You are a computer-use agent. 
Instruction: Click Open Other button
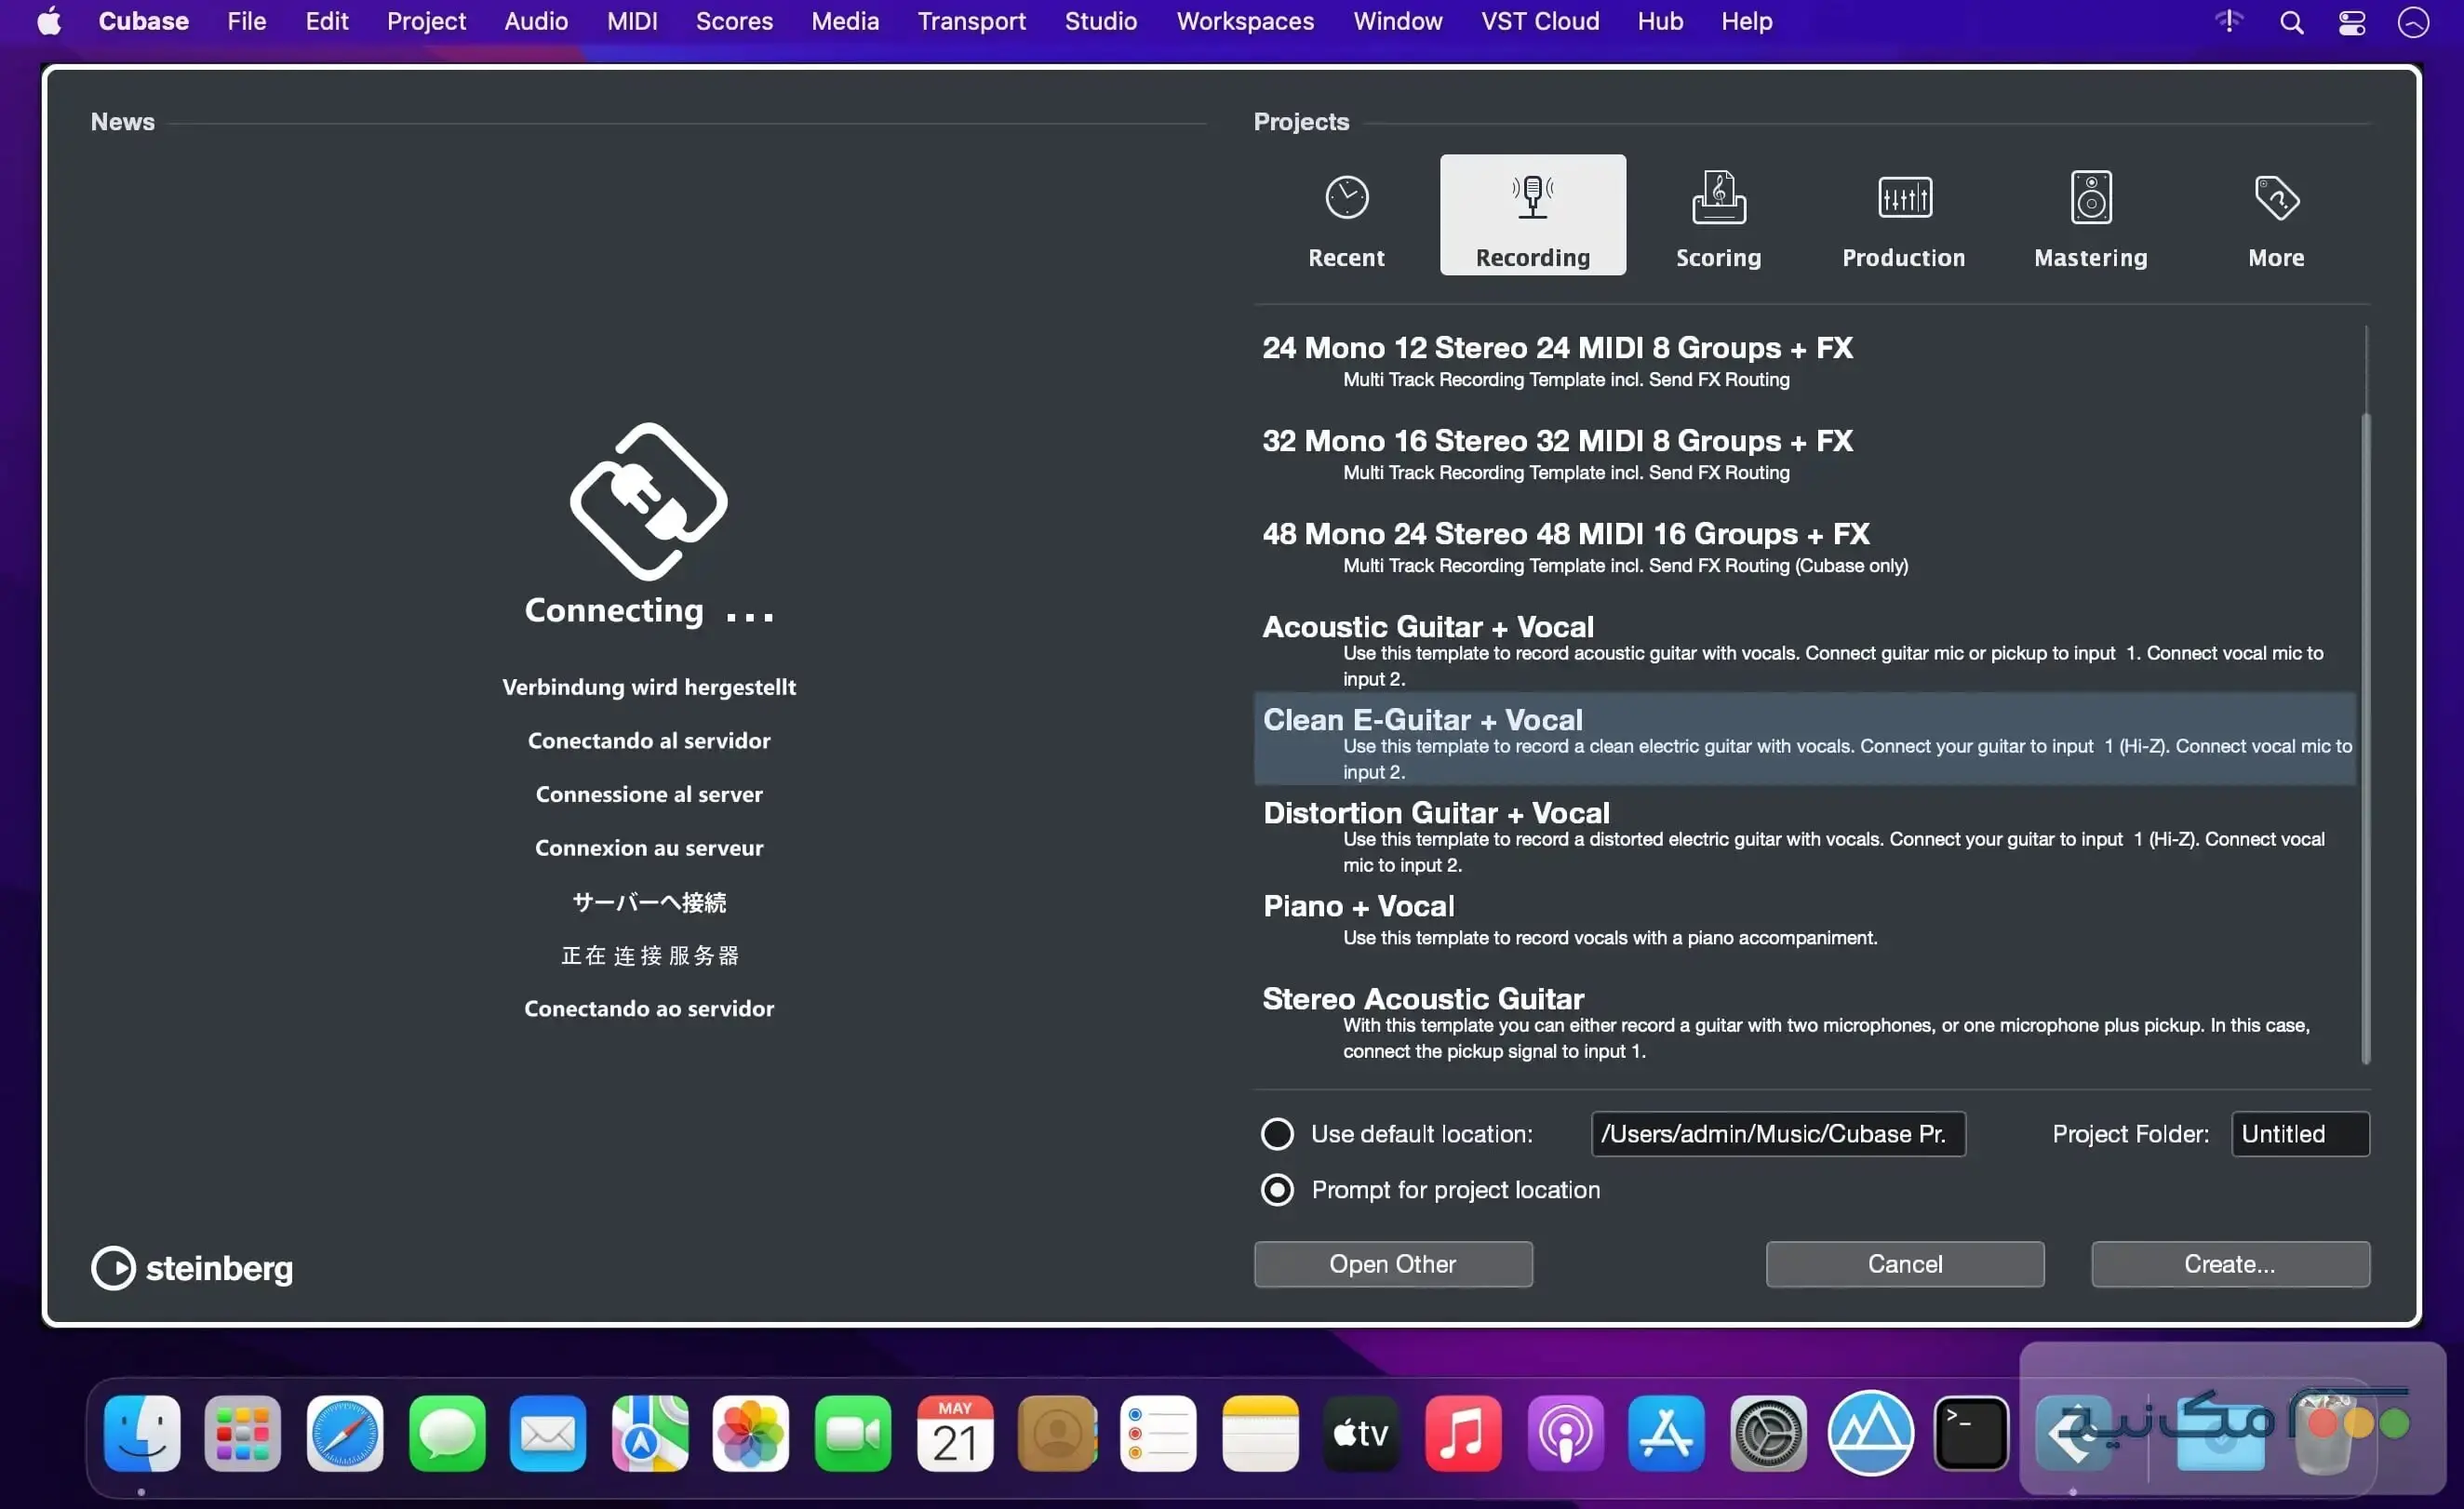point(1392,1264)
